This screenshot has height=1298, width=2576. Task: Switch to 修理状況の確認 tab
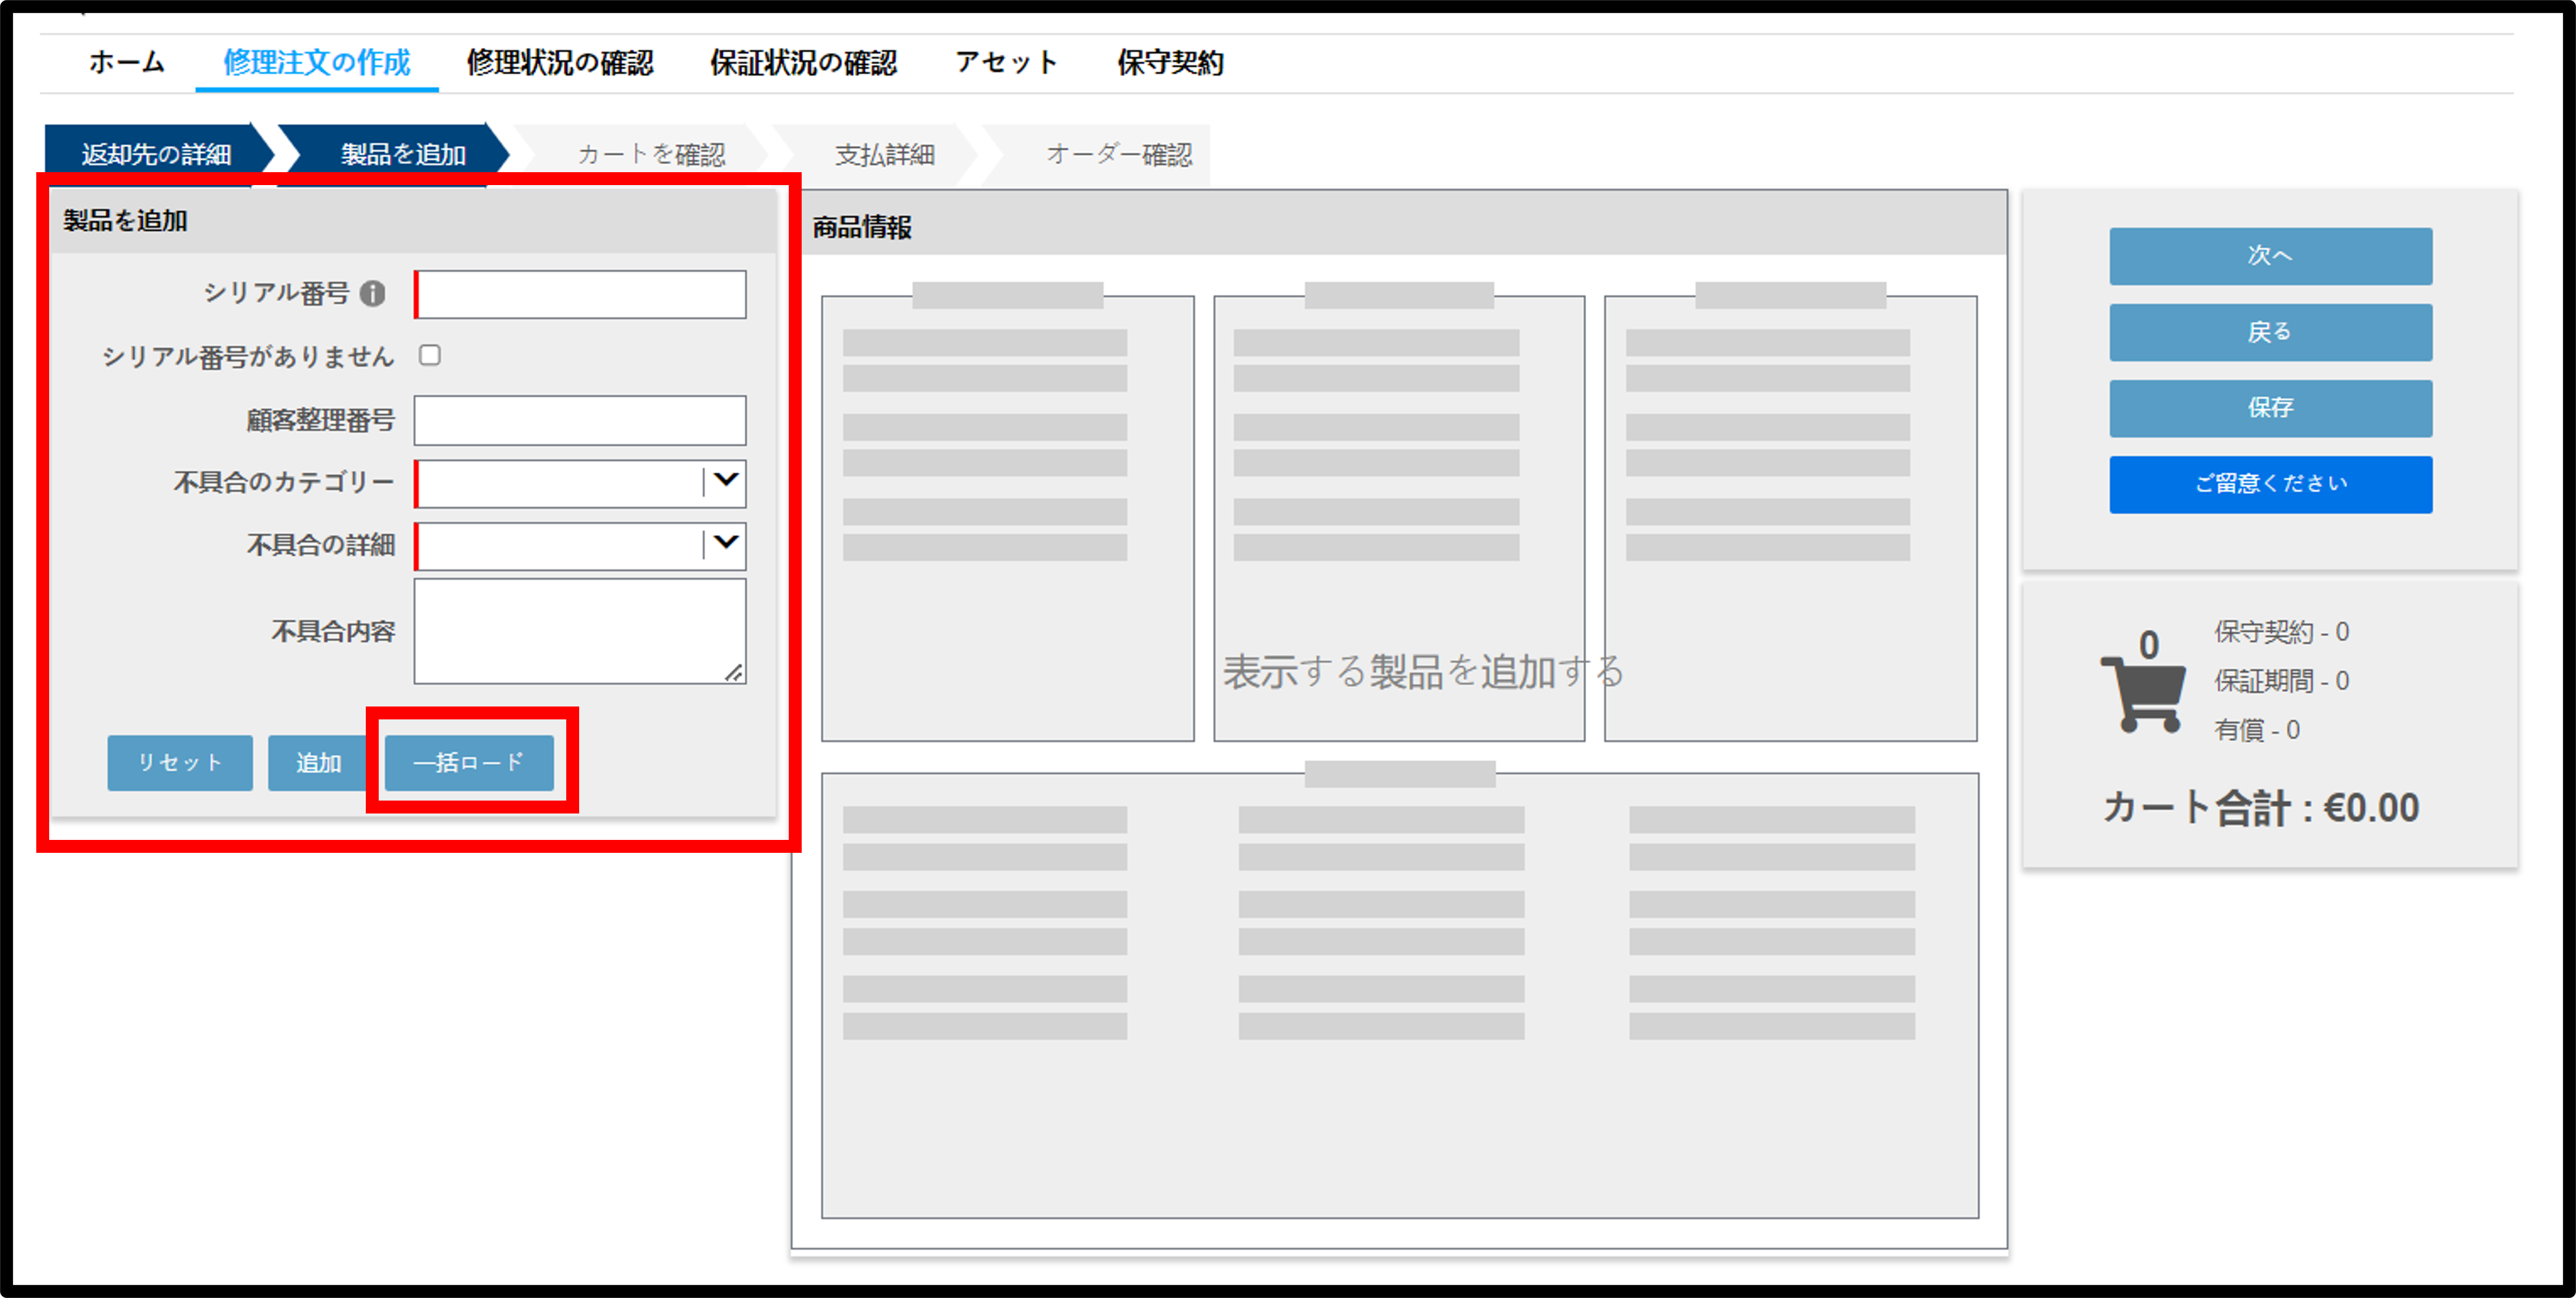pyautogui.click(x=560, y=62)
